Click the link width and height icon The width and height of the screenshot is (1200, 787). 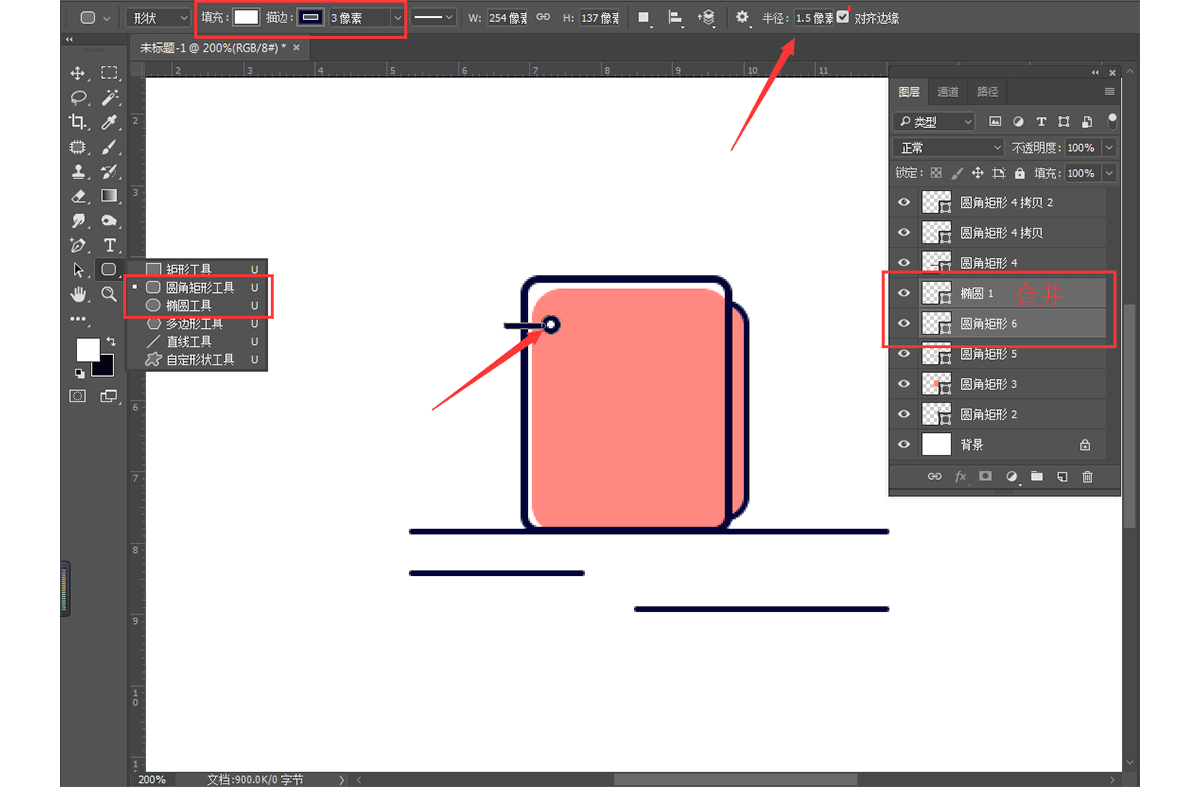coord(543,17)
